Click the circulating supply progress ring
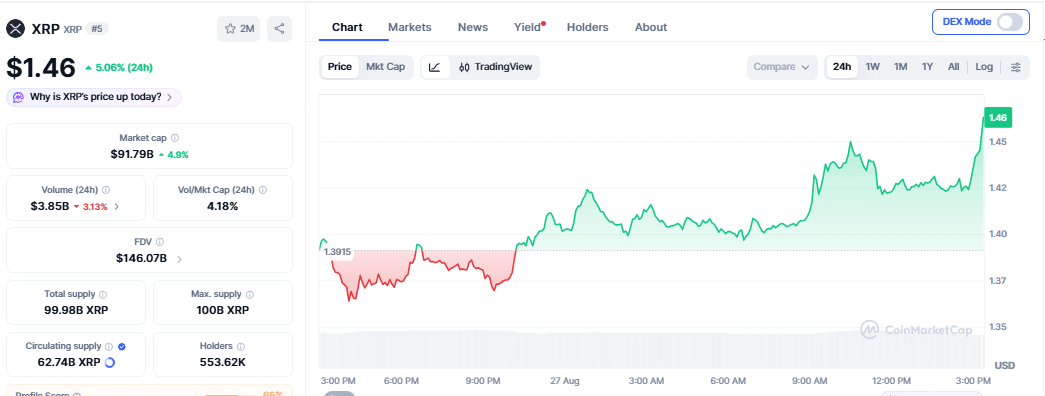1045x396 pixels. point(110,363)
